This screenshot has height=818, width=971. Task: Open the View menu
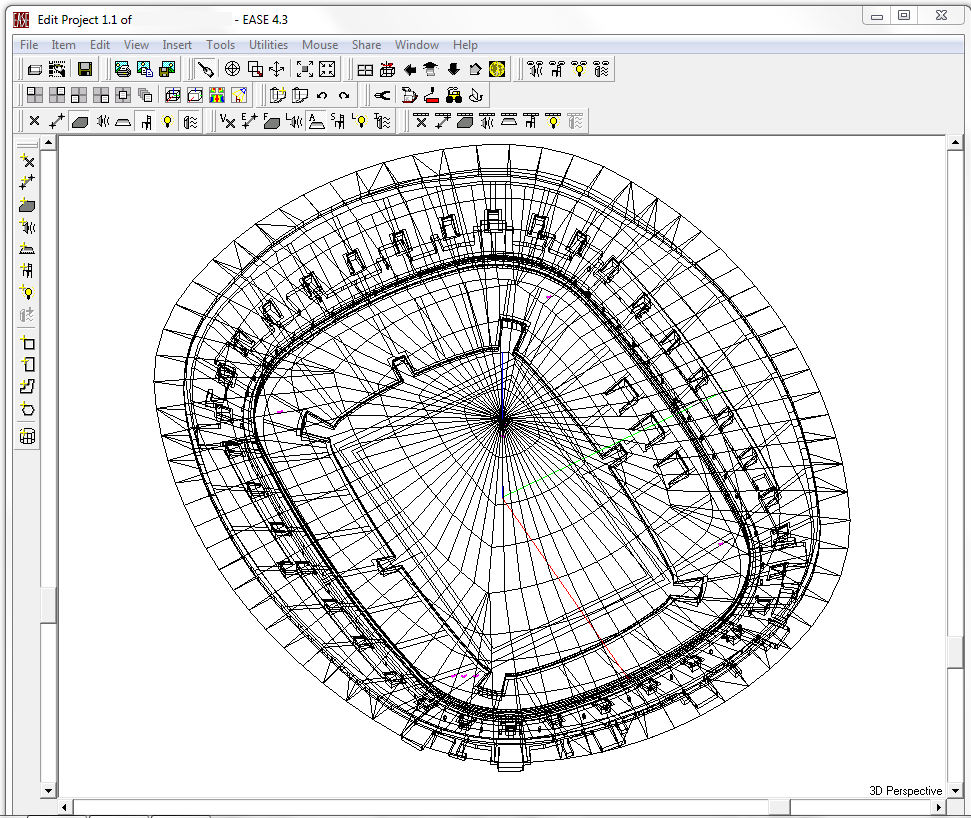[x=136, y=45]
